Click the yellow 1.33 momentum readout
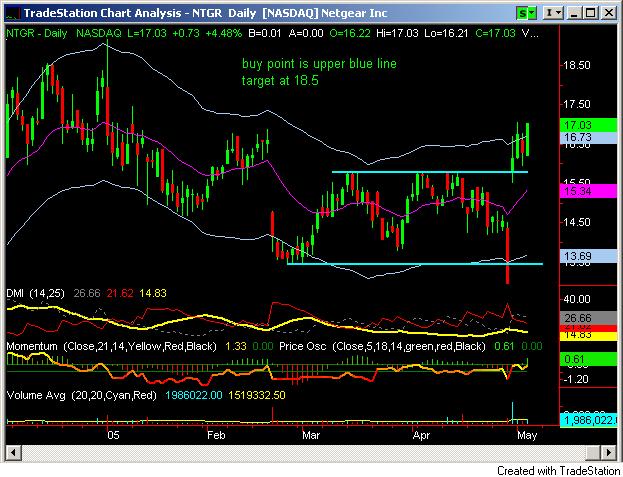623x477 pixels. click(x=236, y=347)
